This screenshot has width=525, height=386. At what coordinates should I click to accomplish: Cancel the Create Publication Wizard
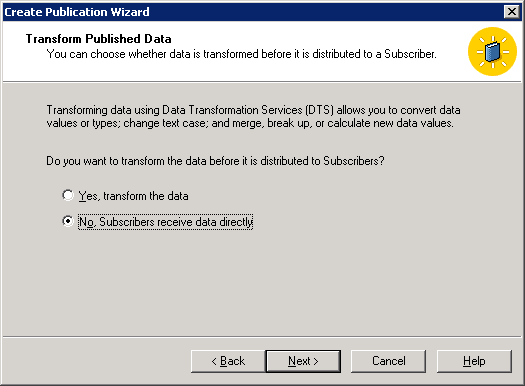pos(388,361)
